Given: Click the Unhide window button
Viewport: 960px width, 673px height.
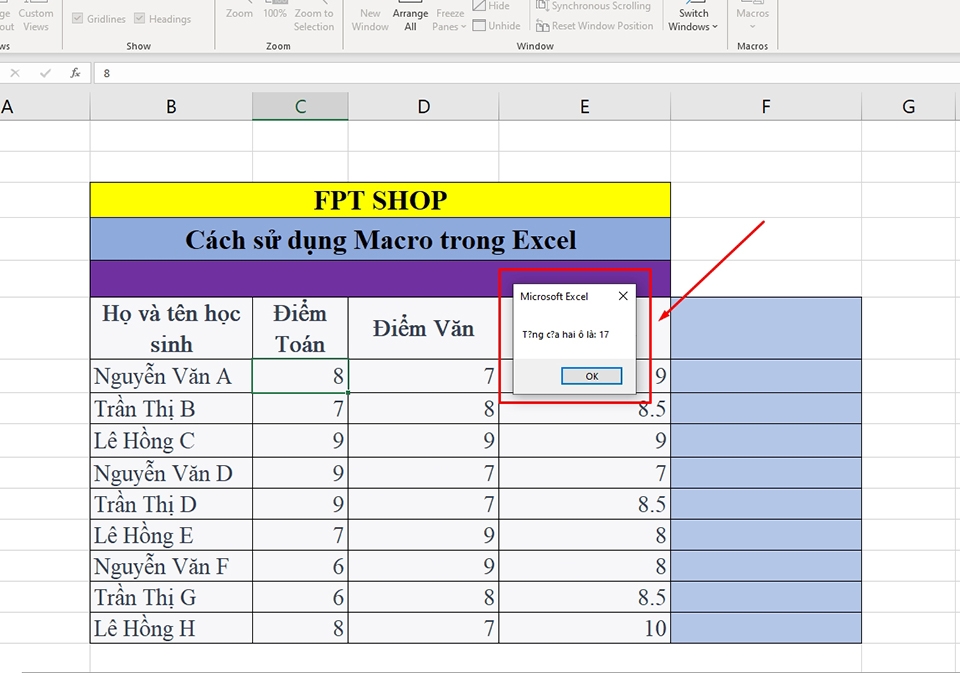Looking at the screenshot, I should [497, 26].
